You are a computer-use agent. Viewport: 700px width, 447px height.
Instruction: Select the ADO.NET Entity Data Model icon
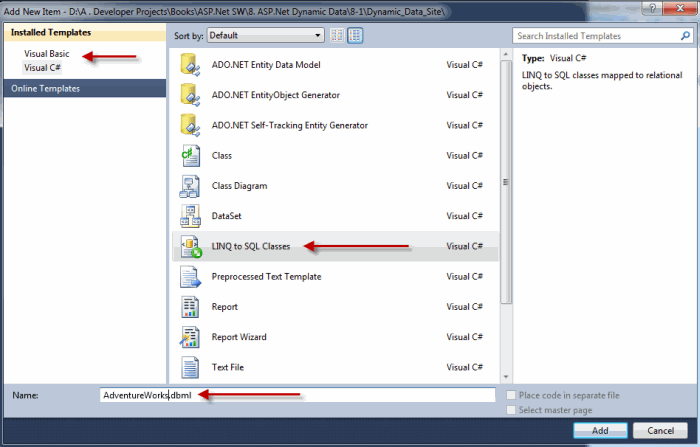[x=190, y=65]
